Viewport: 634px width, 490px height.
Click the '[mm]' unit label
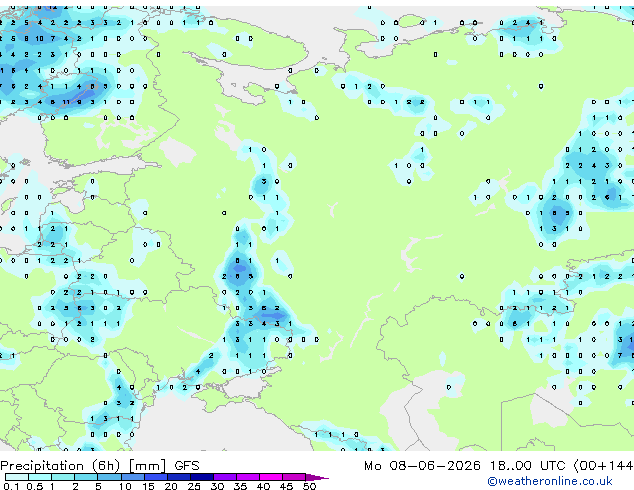147,466
